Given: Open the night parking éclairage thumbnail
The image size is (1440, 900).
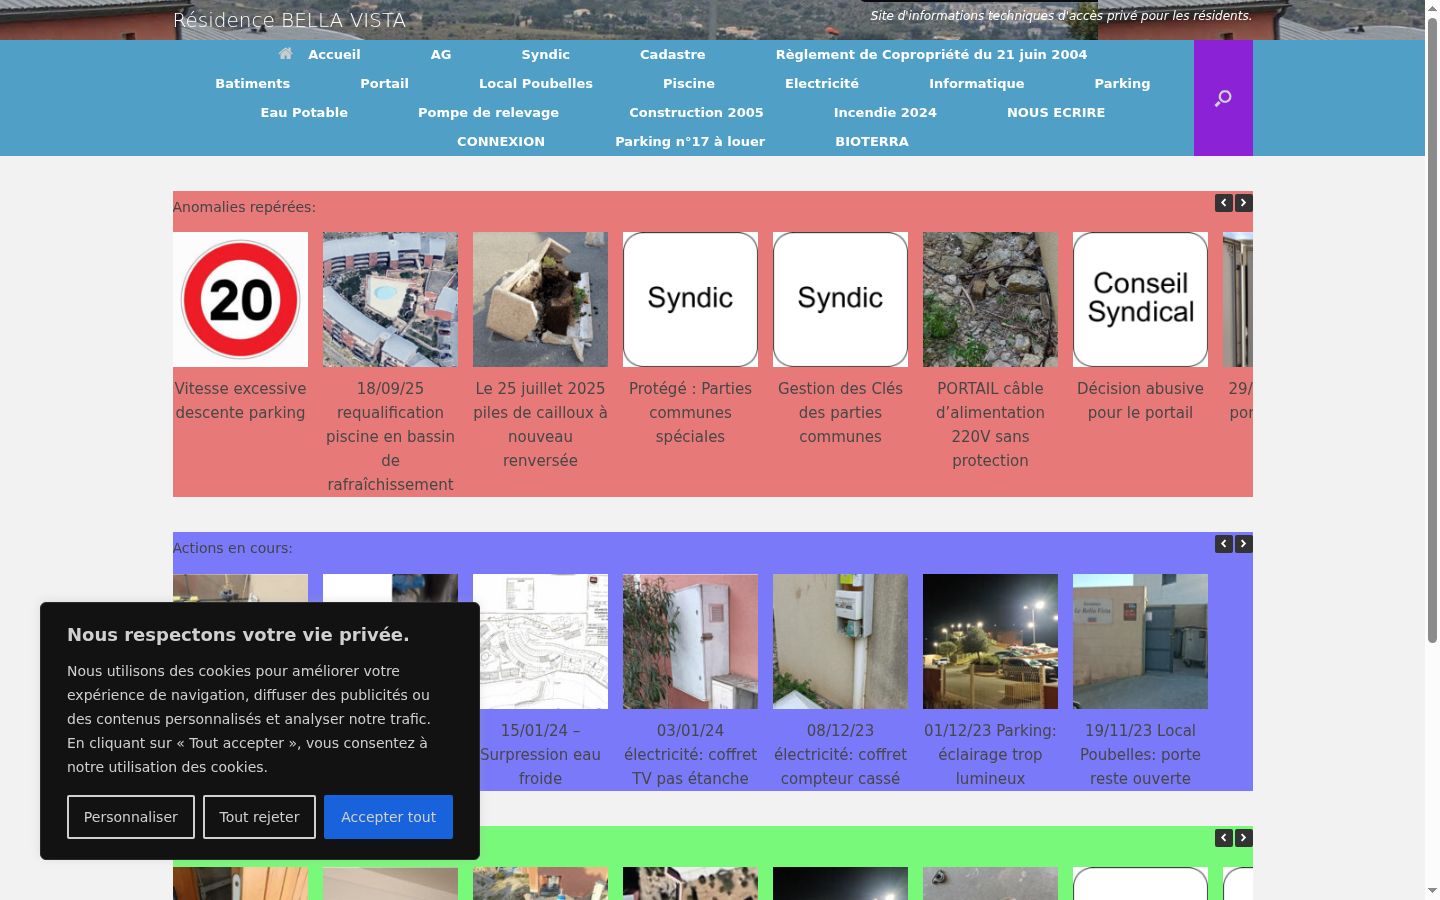Looking at the screenshot, I should 990,641.
